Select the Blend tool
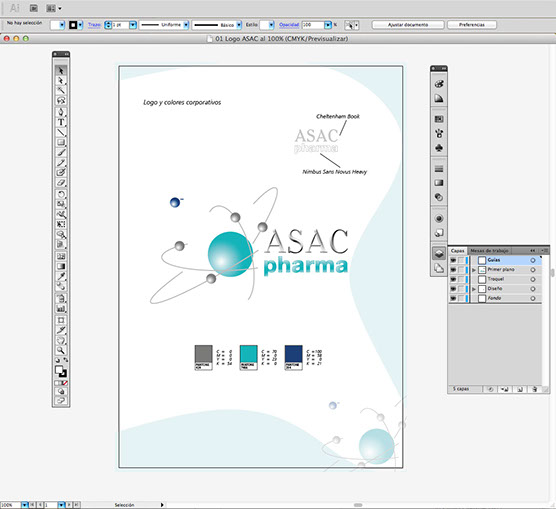Screen dimensions: 556x509 (61, 286)
